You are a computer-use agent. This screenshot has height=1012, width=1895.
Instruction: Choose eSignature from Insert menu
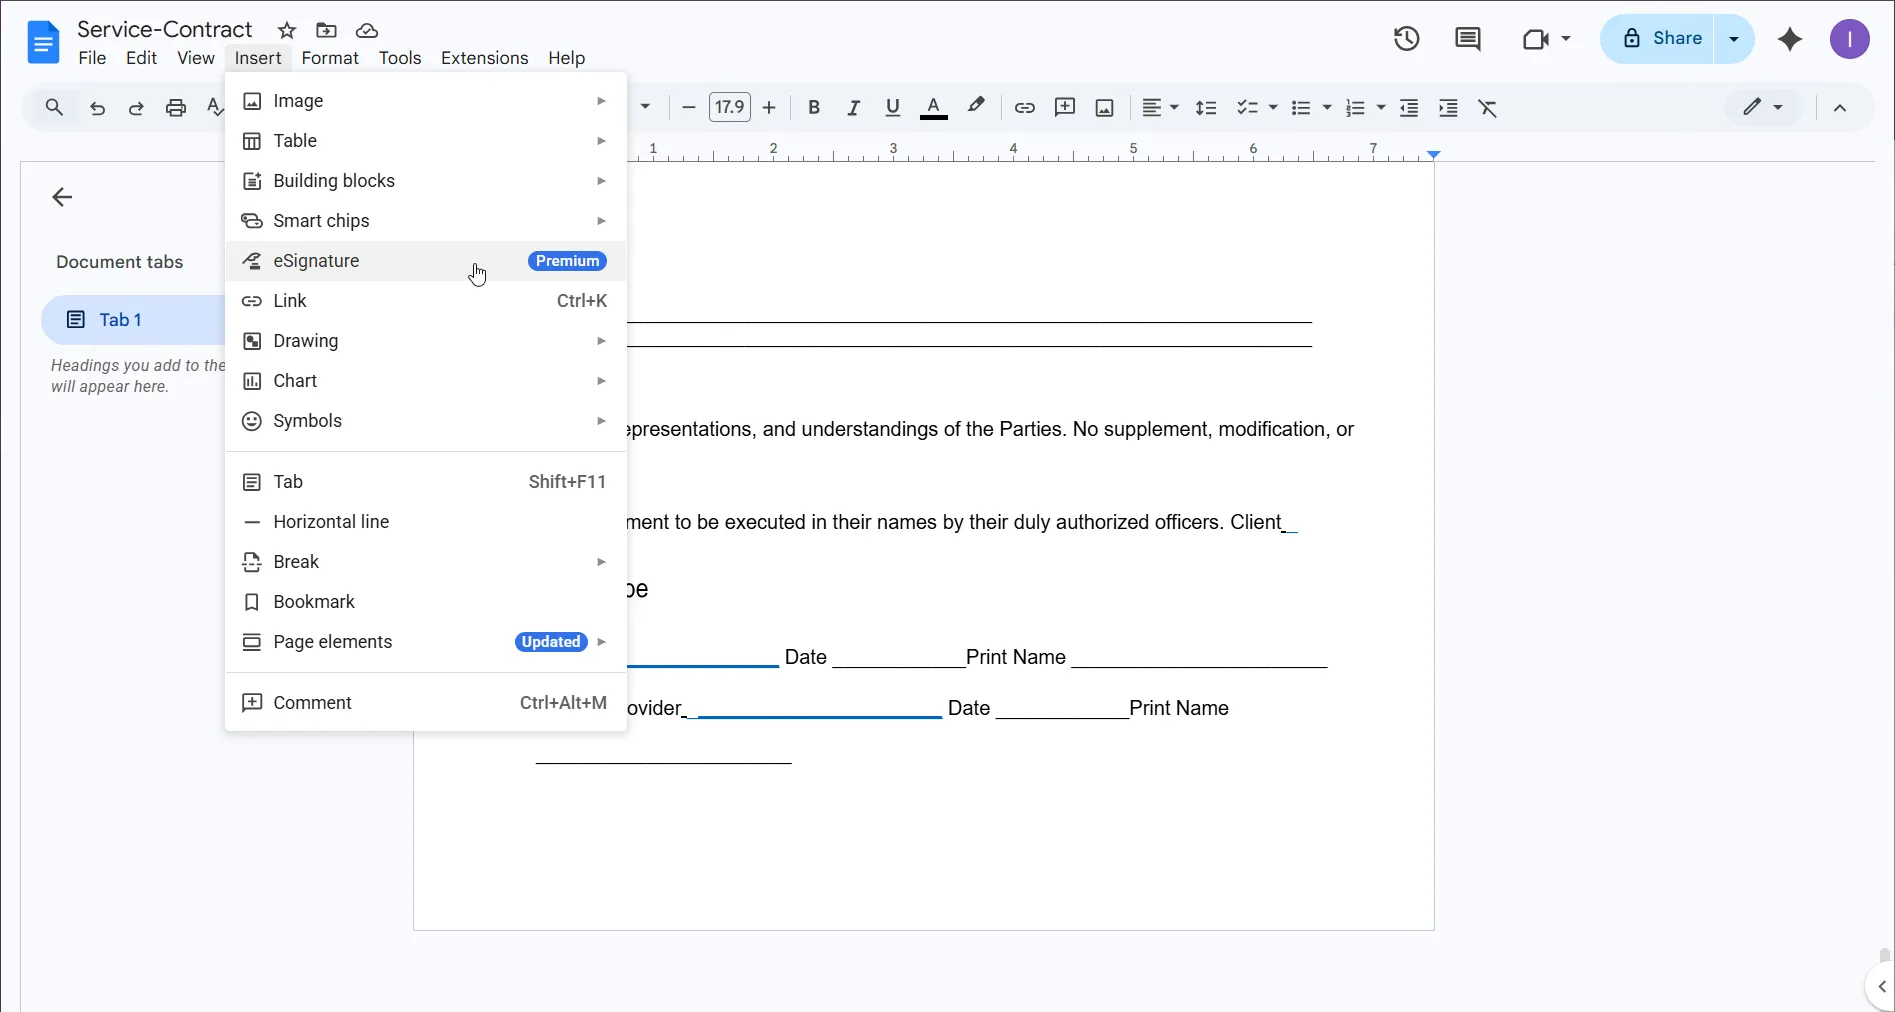pyautogui.click(x=426, y=261)
